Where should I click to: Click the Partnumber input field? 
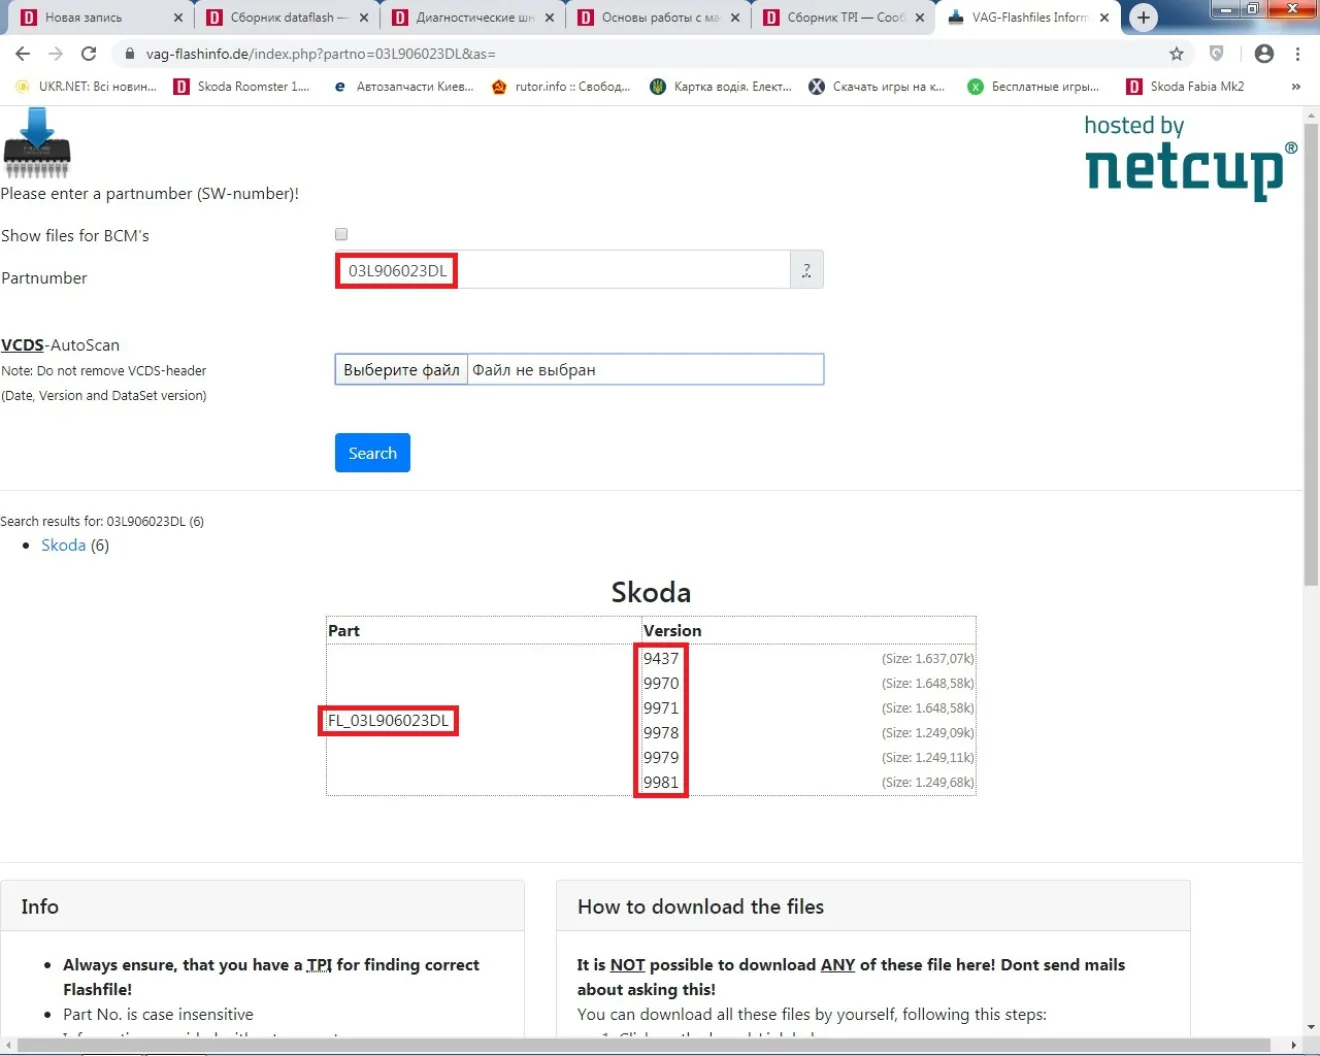[562, 270]
